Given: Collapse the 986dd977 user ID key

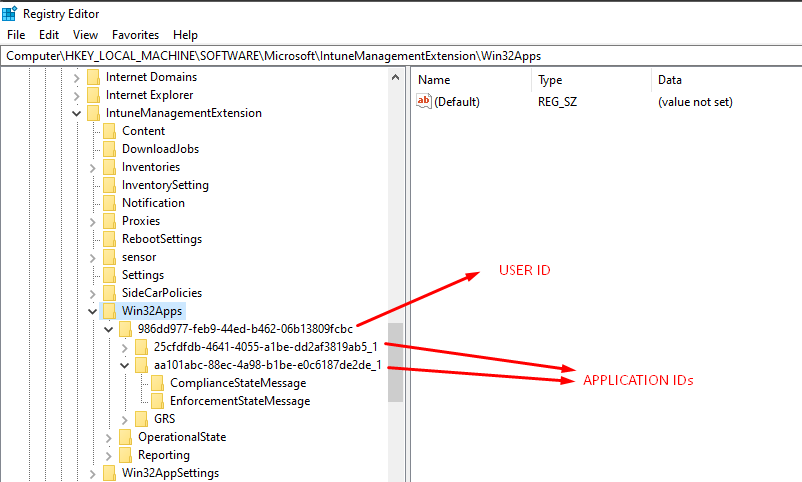Looking at the screenshot, I should coord(108,330).
